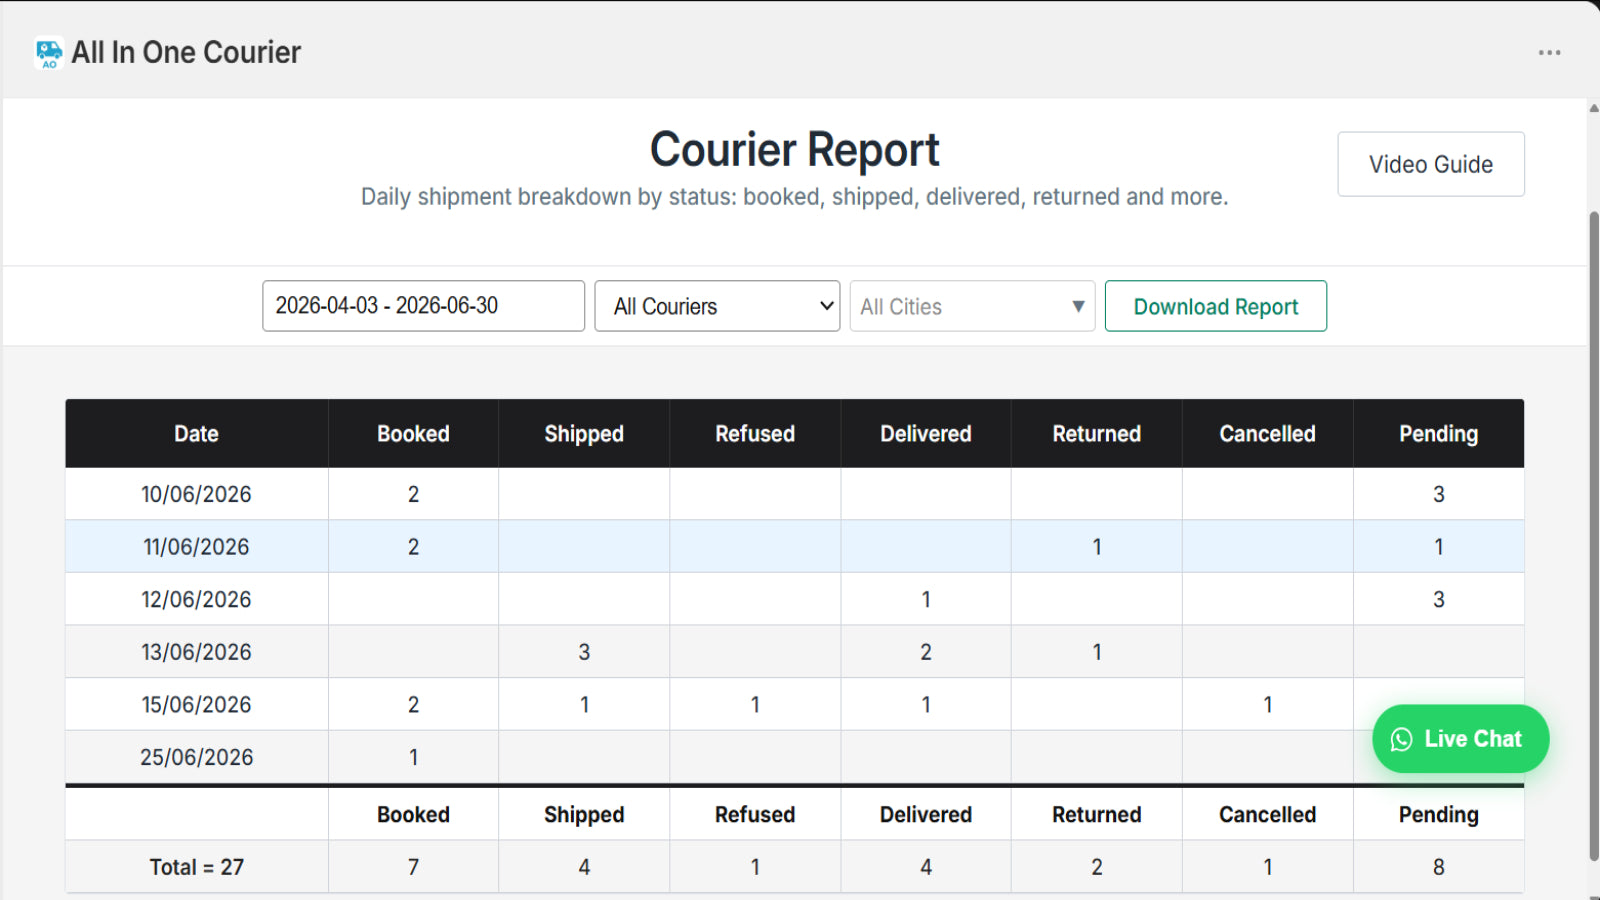Click the Download Report button
The height and width of the screenshot is (900, 1600).
pos(1216,306)
